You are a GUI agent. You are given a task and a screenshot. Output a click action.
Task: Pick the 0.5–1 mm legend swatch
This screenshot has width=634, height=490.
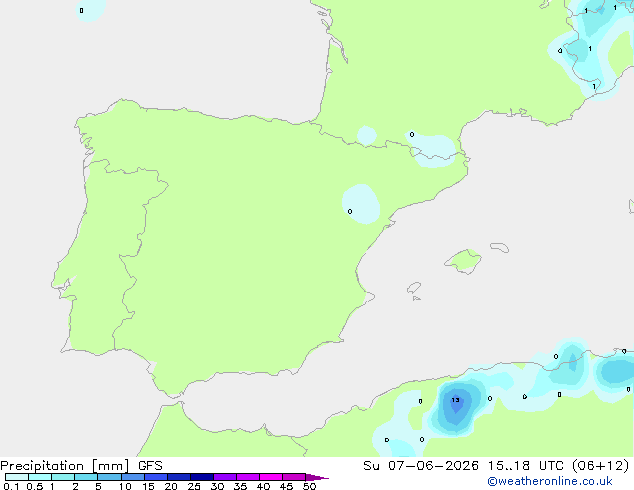pos(40,477)
